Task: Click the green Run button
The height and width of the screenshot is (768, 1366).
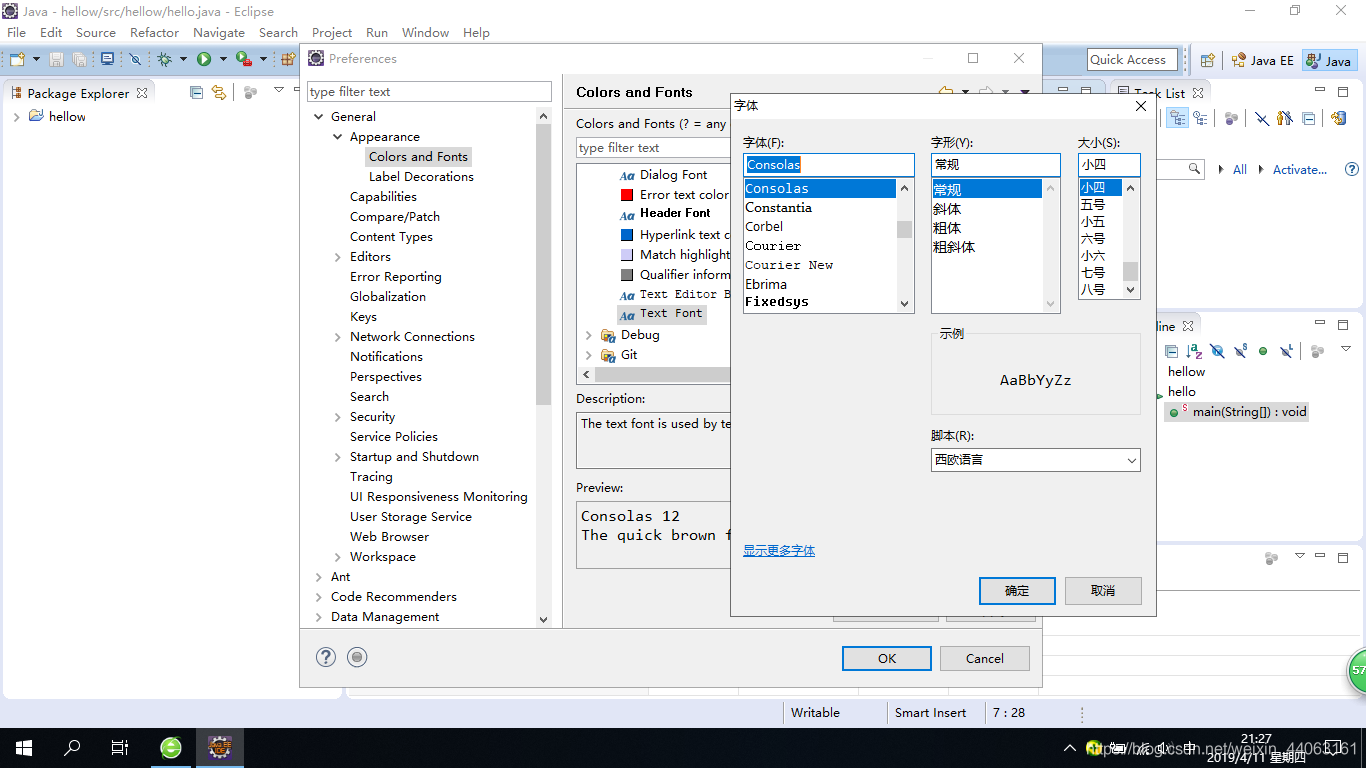Action: pos(204,60)
